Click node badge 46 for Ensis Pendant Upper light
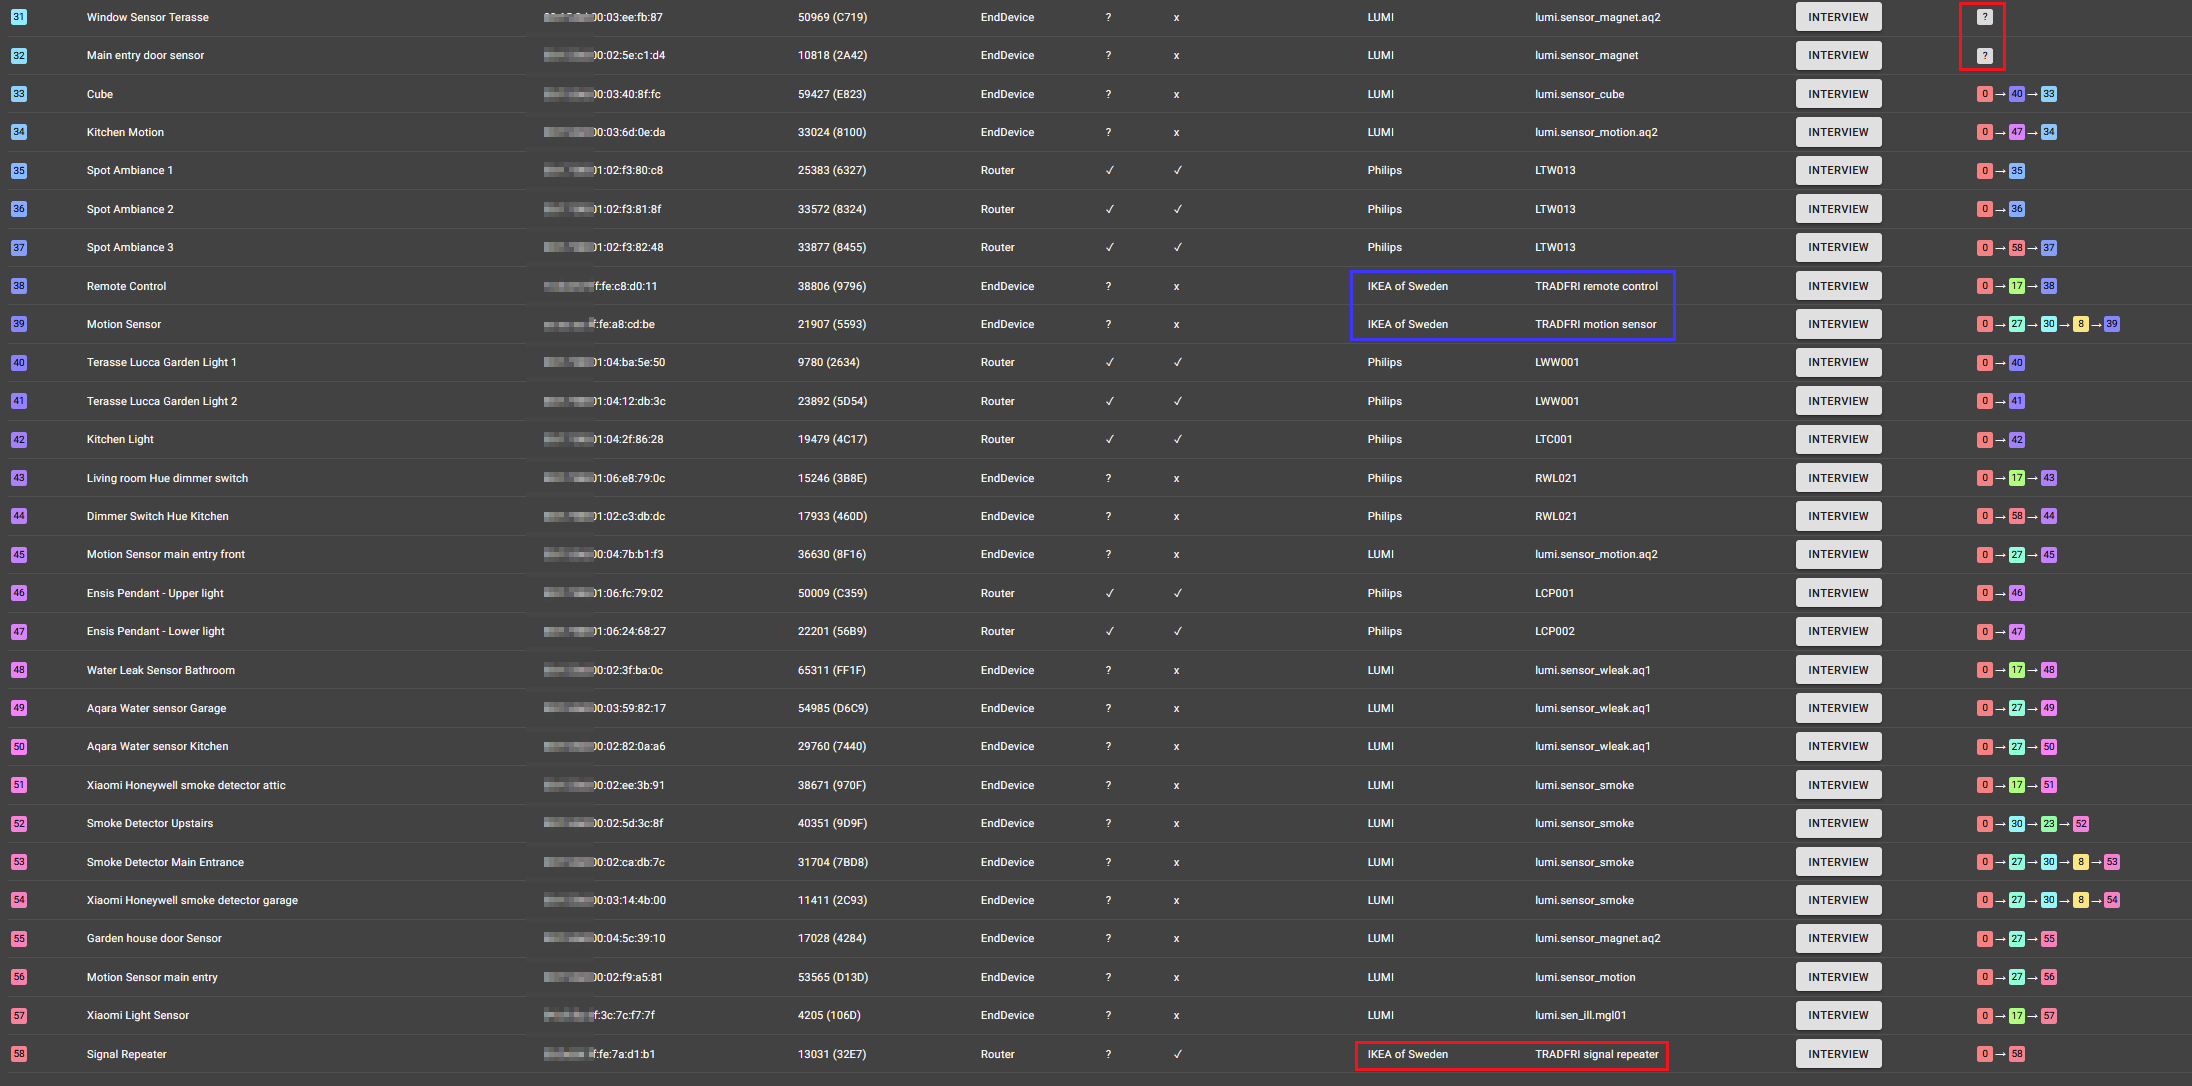The image size is (2192, 1086). pos(19,593)
